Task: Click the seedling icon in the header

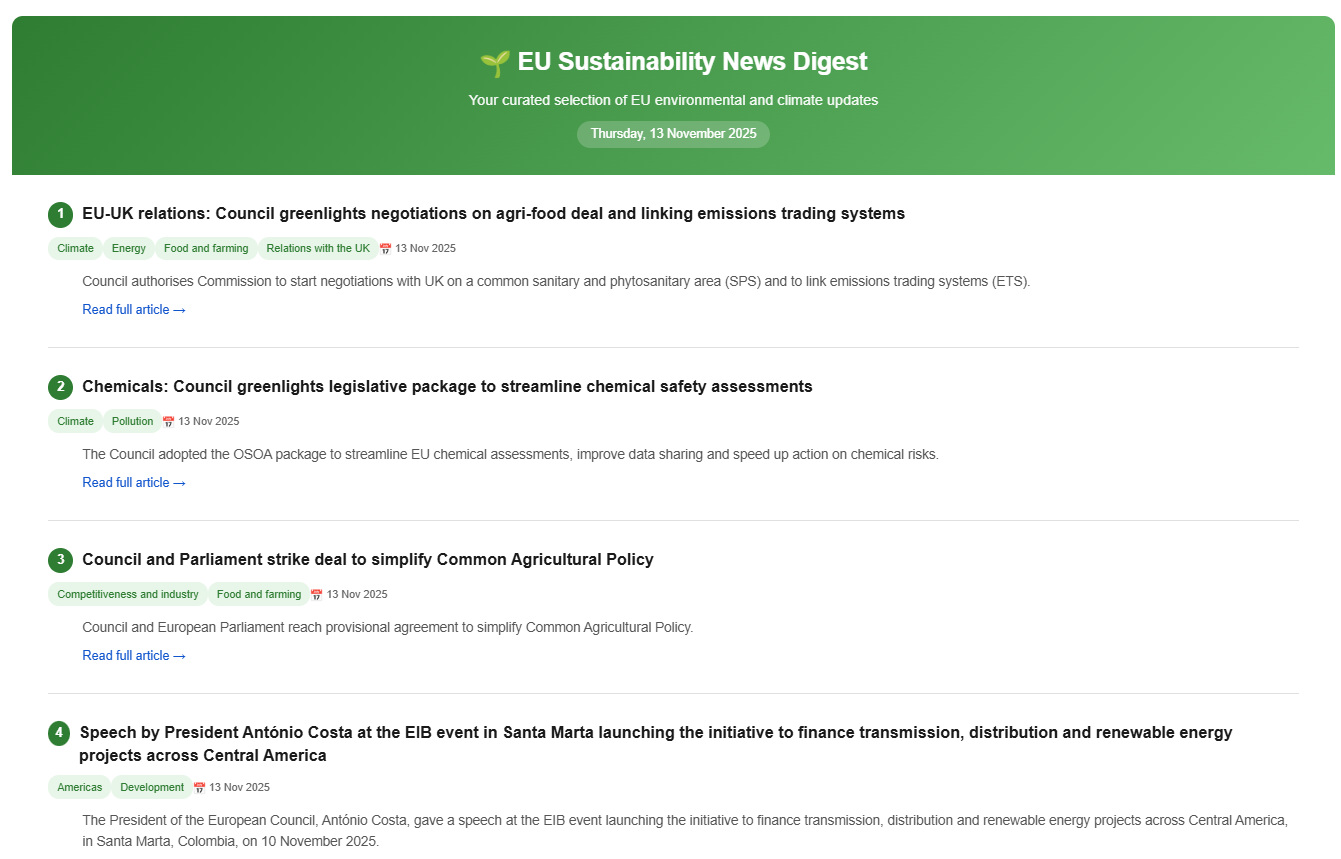Action: pyautogui.click(x=494, y=63)
